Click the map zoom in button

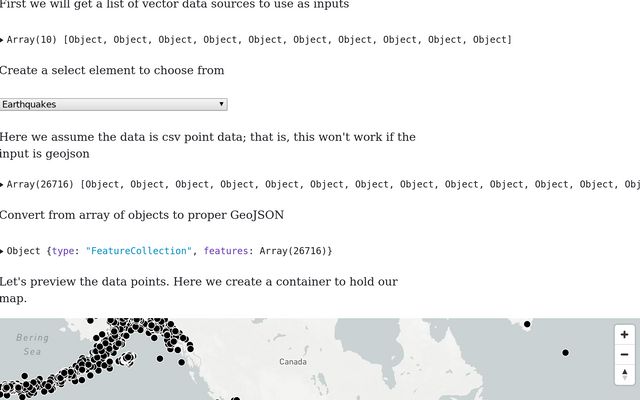click(x=625, y=335)
